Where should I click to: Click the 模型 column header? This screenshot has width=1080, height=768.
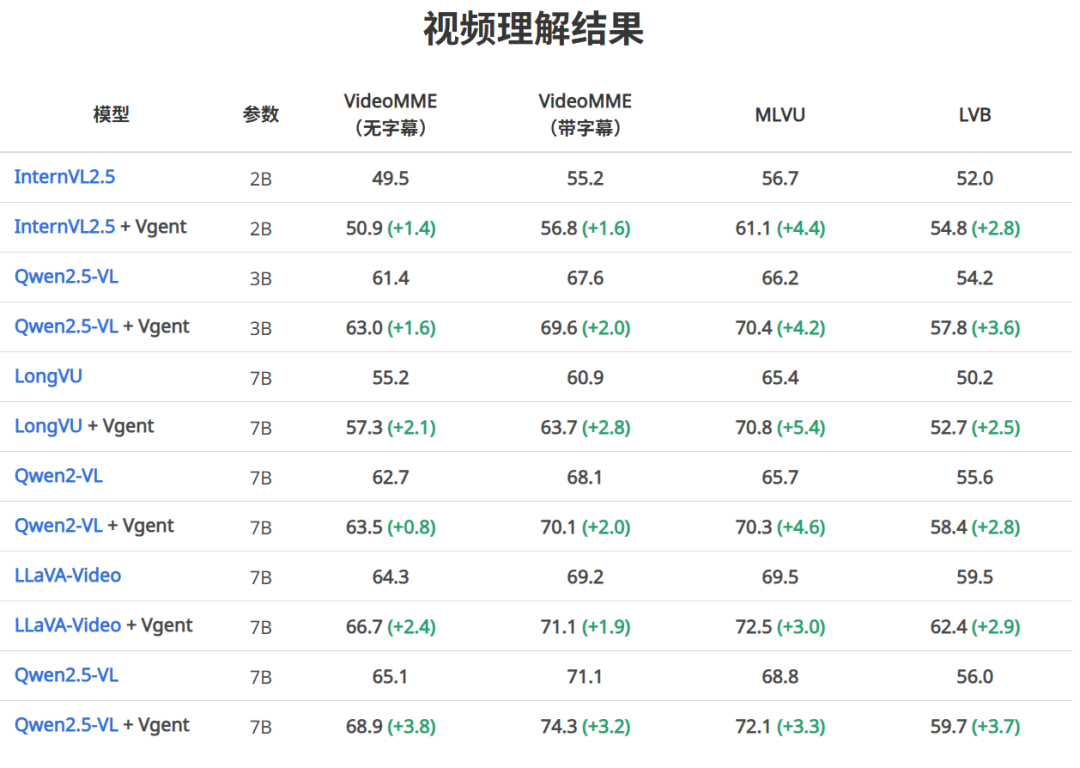[111, 114]
